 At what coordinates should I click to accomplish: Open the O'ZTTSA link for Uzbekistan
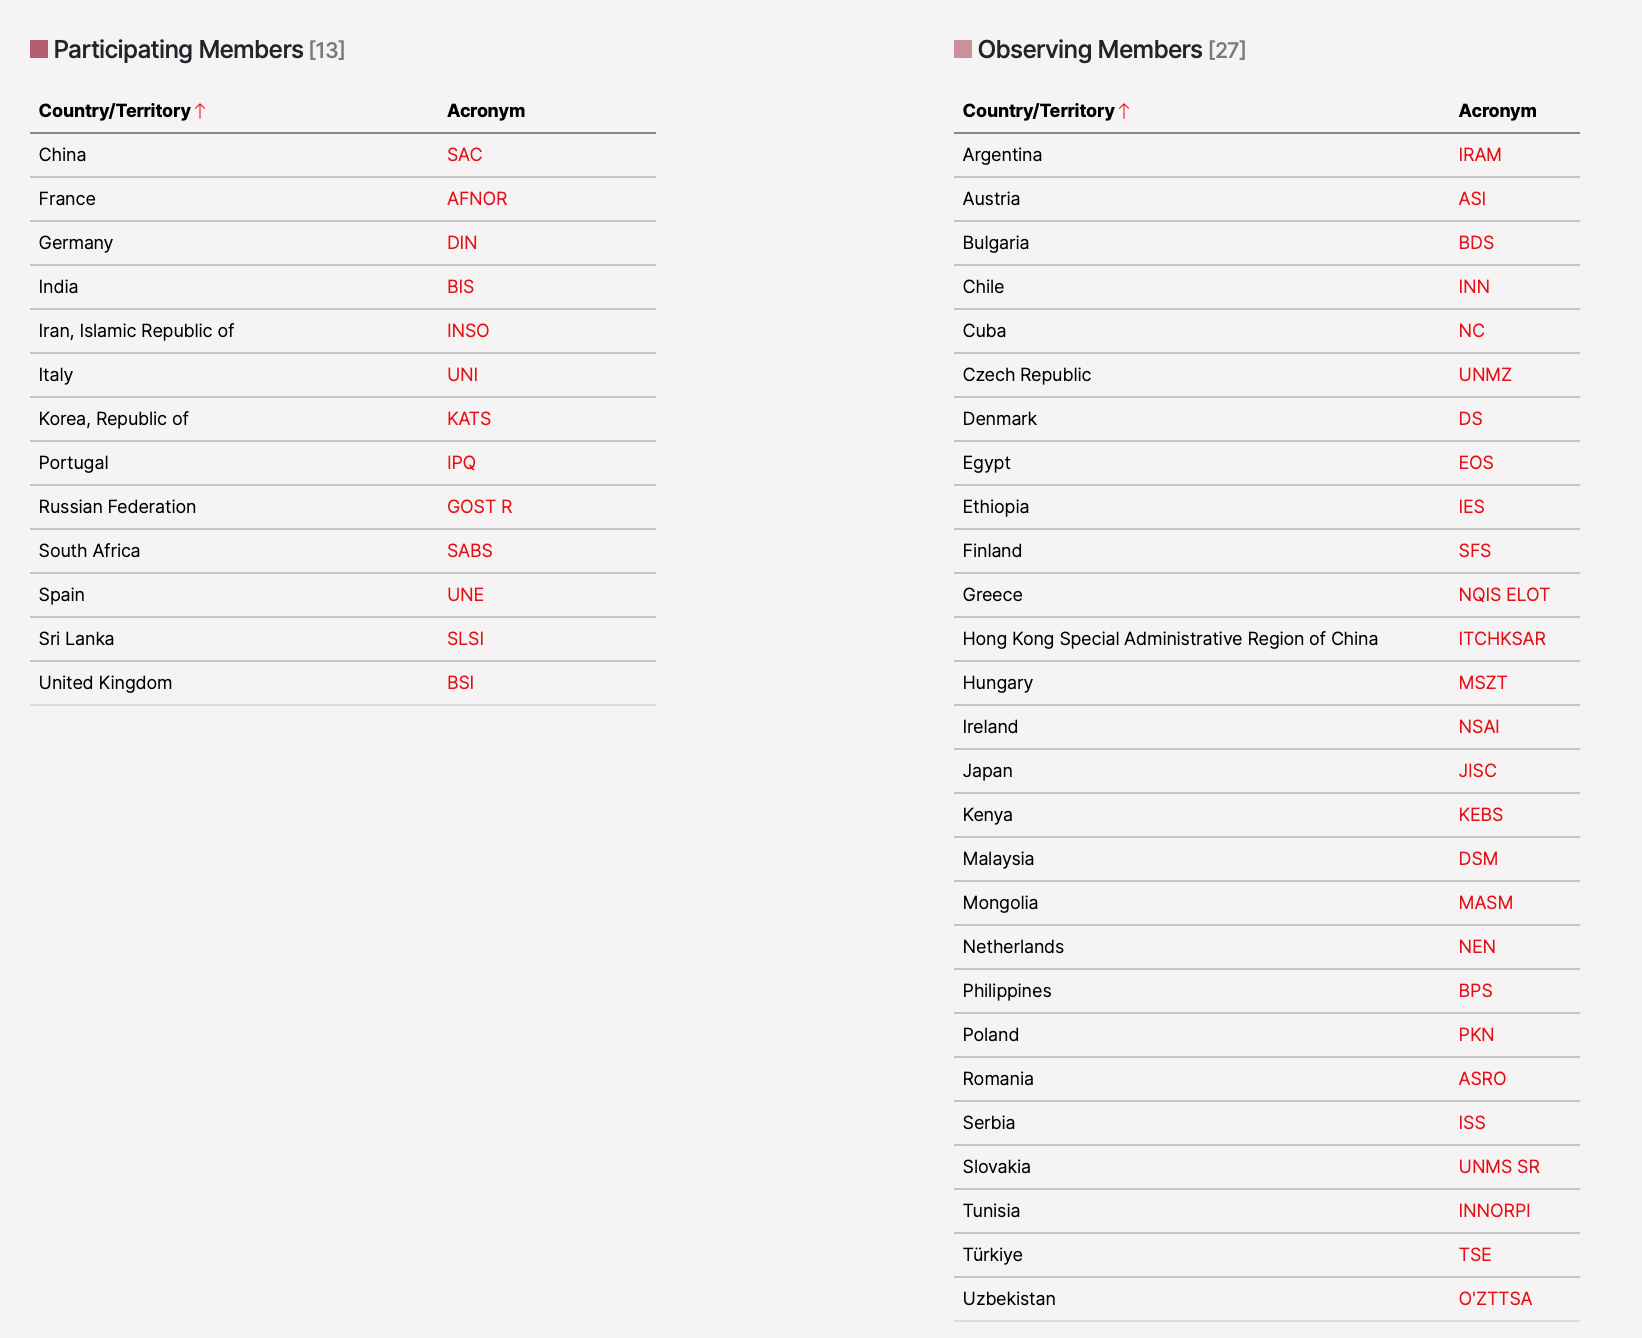[x=1494, y=1299]
